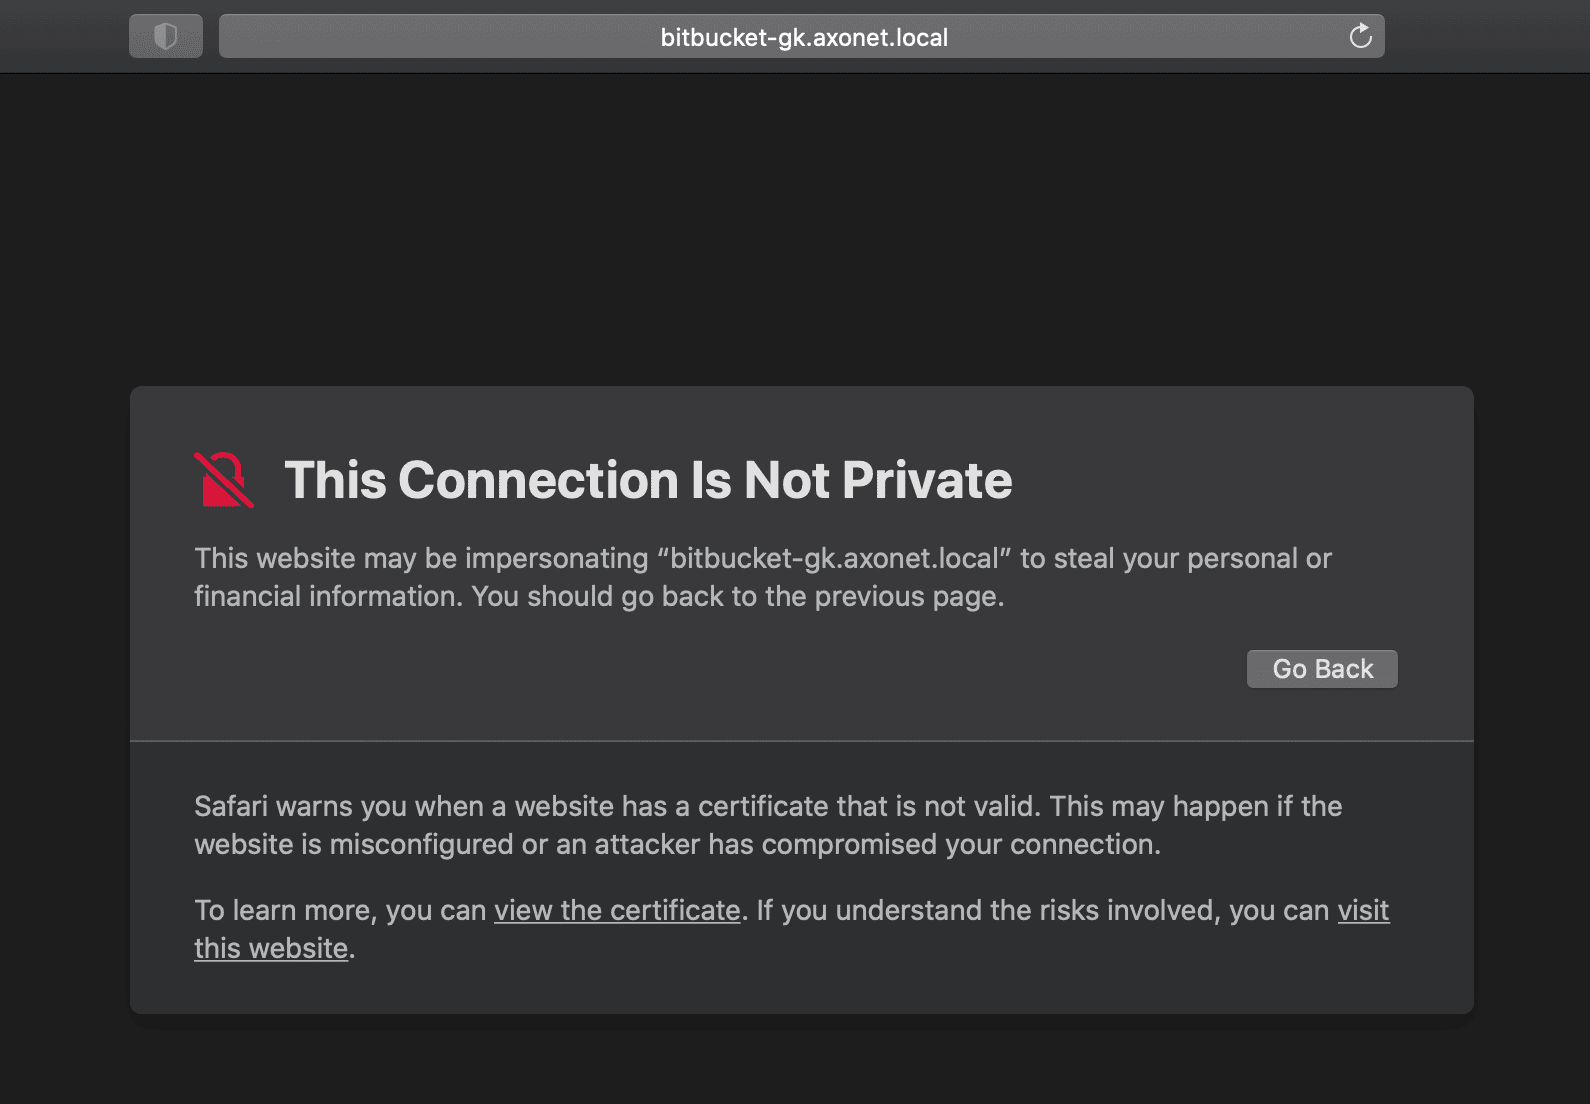Click the "This Connection Is Not Private" heading

648,480
